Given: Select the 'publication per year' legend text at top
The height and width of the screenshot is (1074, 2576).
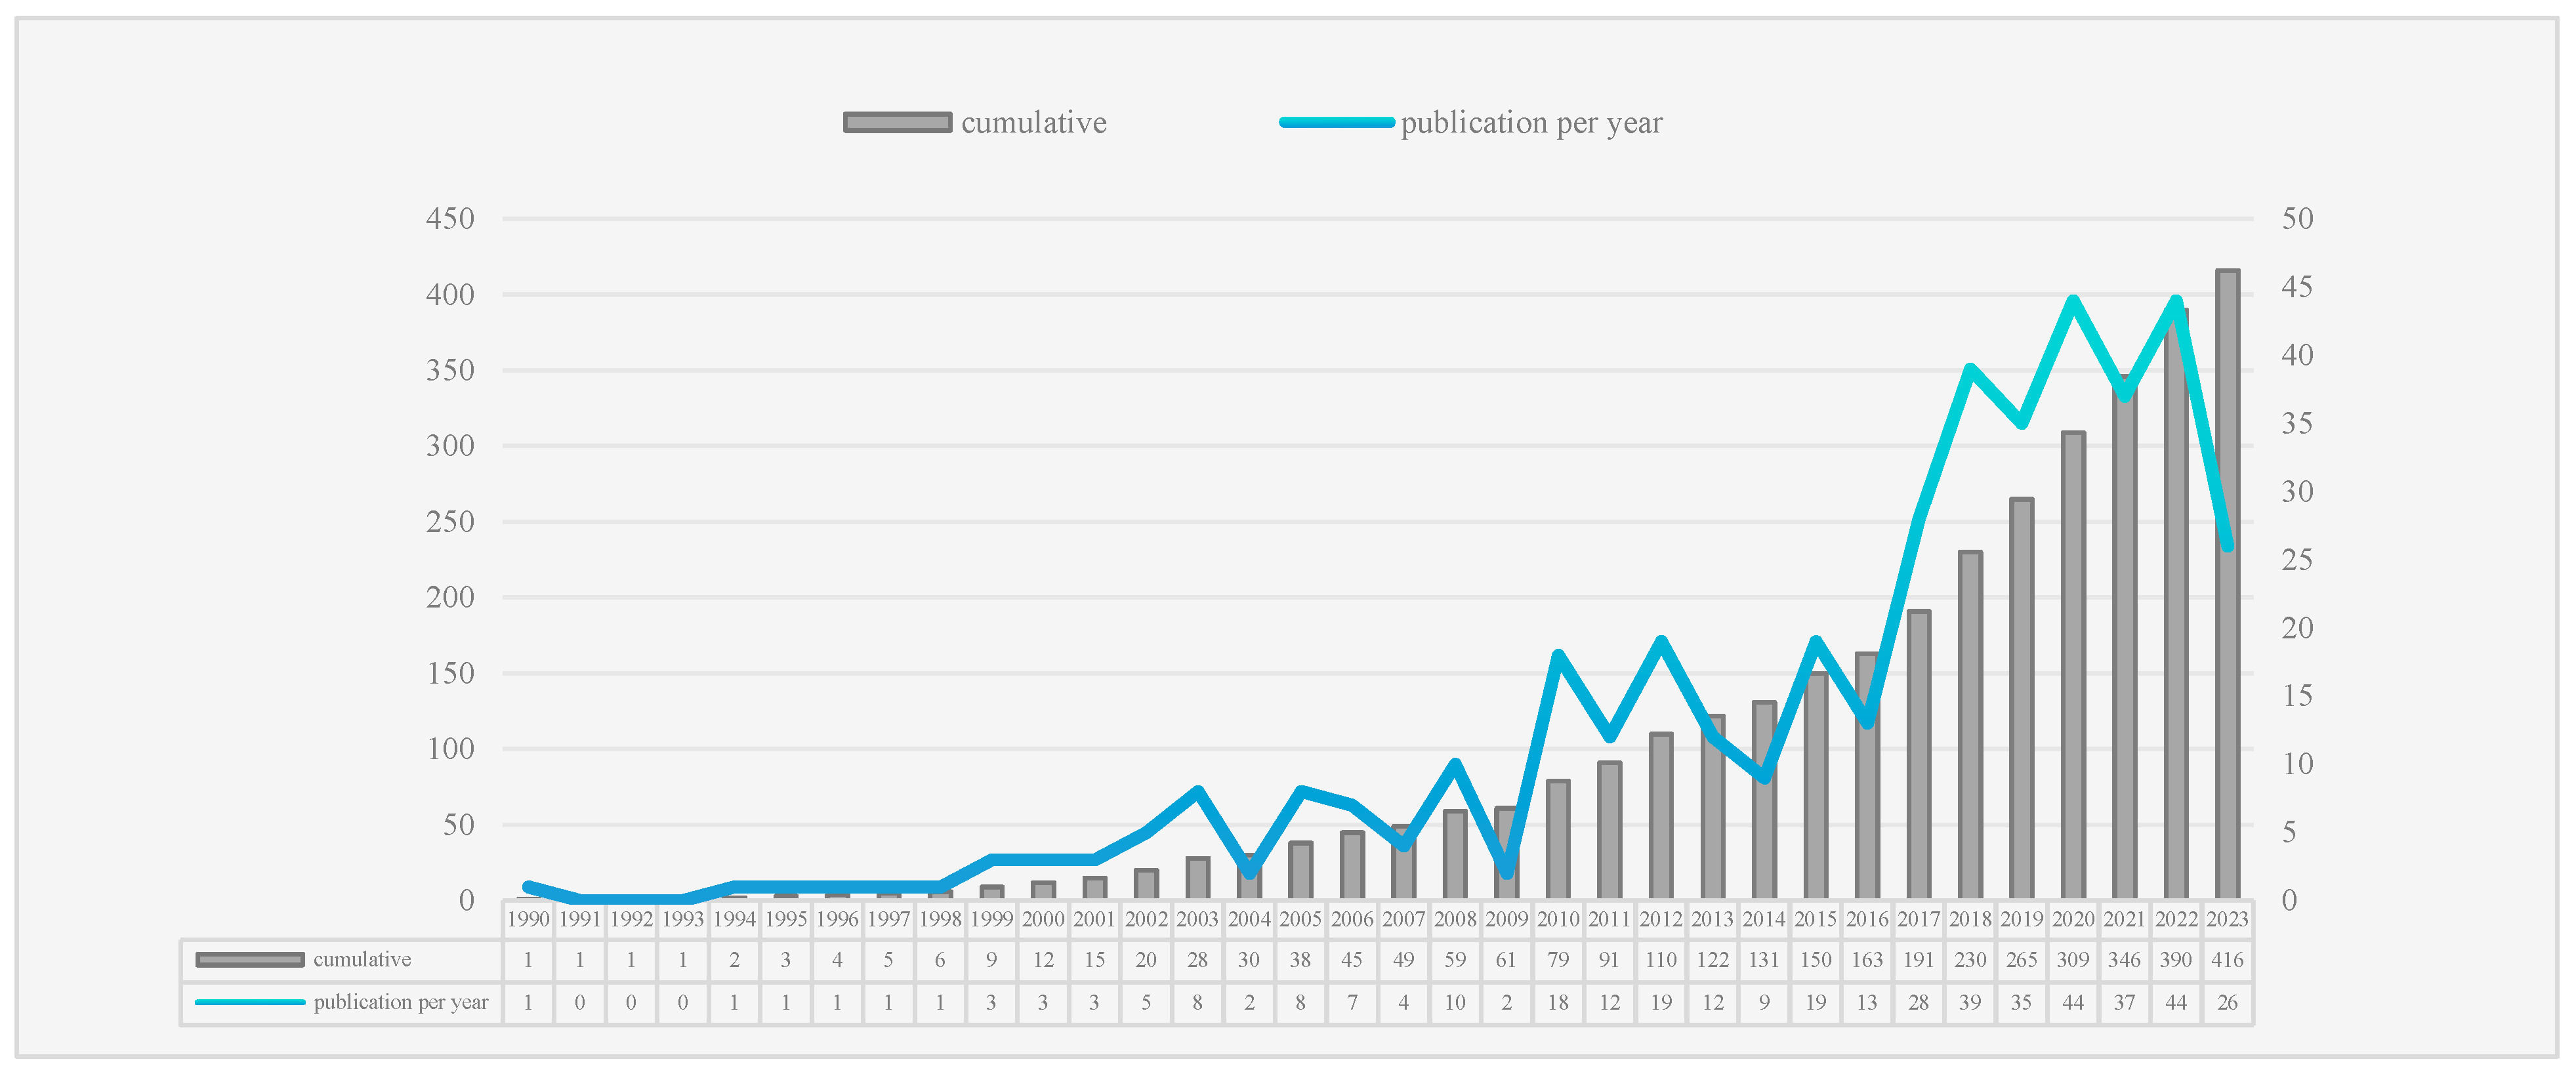Looking at the screenshot, I should tap(1531, 123).
